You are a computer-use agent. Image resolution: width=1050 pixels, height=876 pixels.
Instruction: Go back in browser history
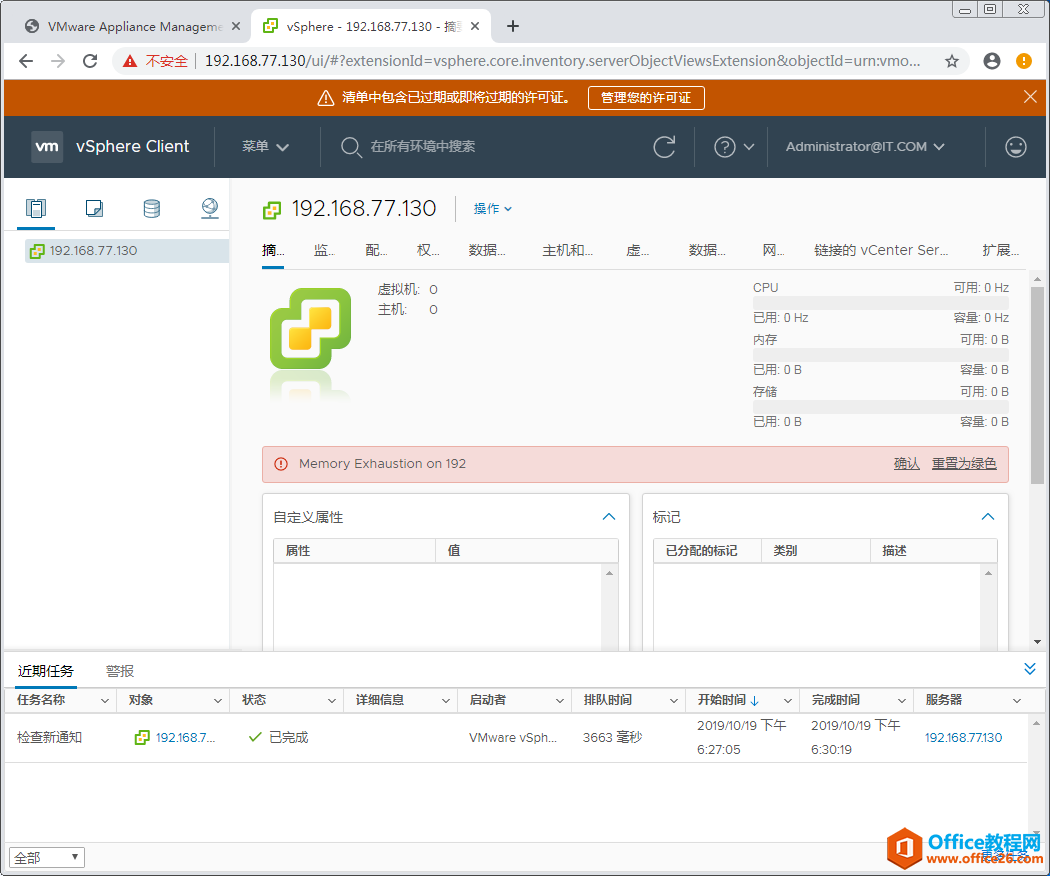click(26, 61)
